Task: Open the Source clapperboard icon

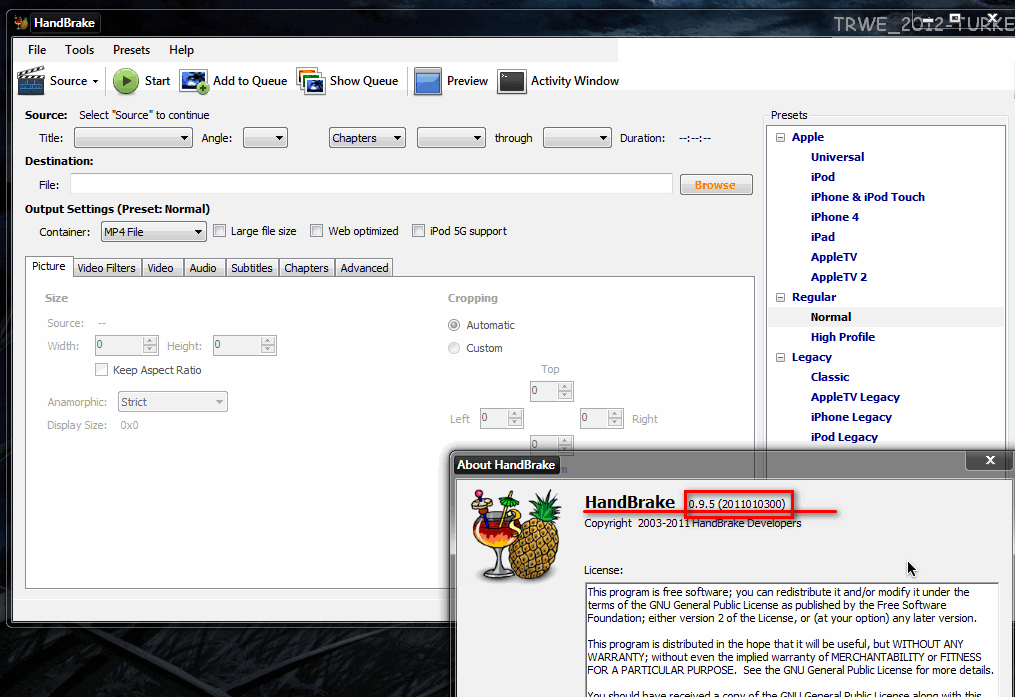Action: pyautogui.click(x=30, y=81)
